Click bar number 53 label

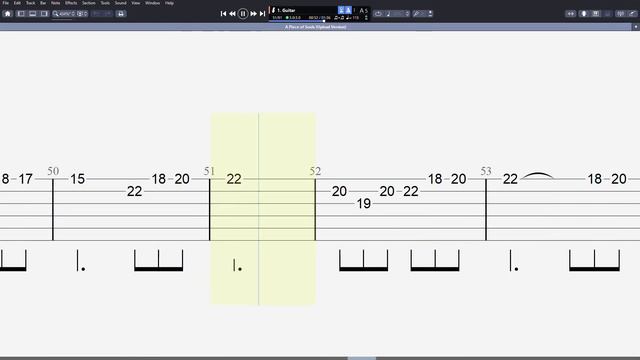pos(486,171)
